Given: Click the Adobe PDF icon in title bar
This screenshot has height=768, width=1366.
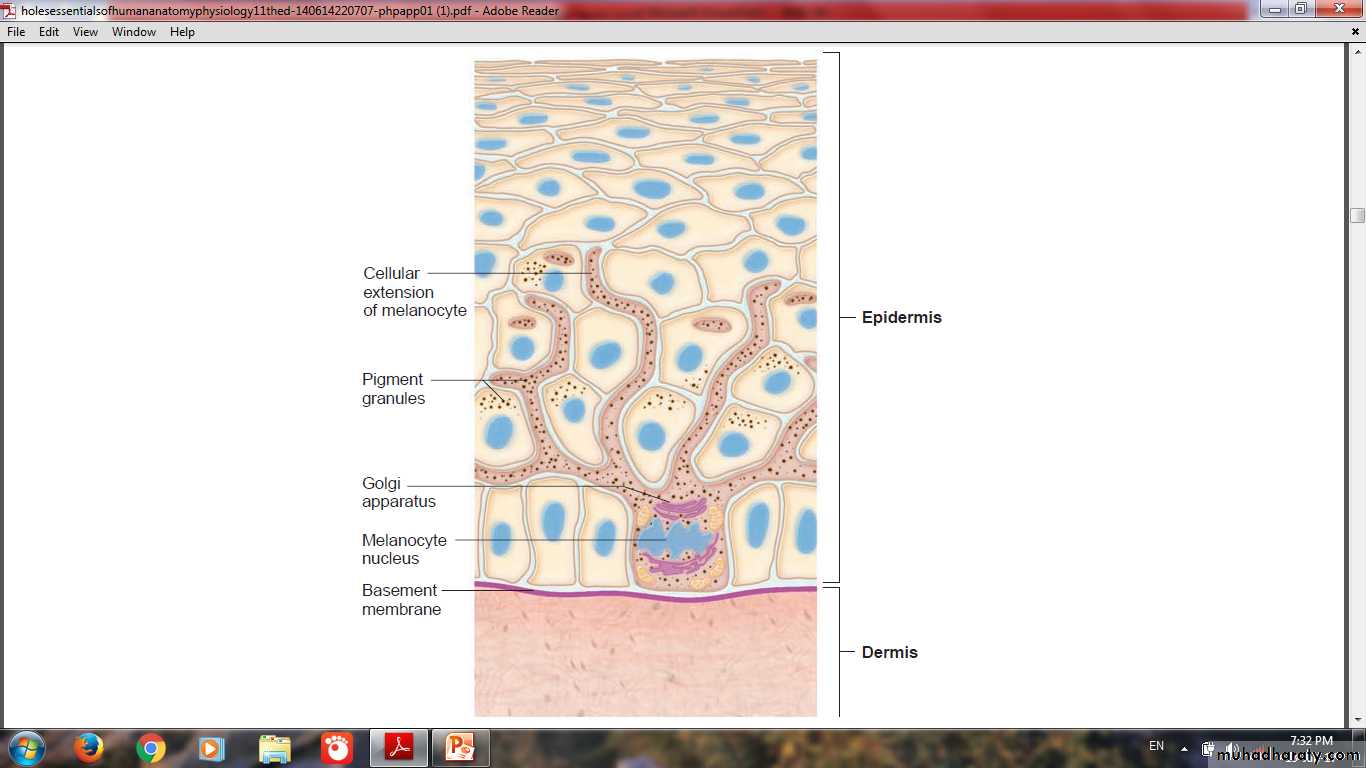Looking at the screenshot, I should point(10,11).
